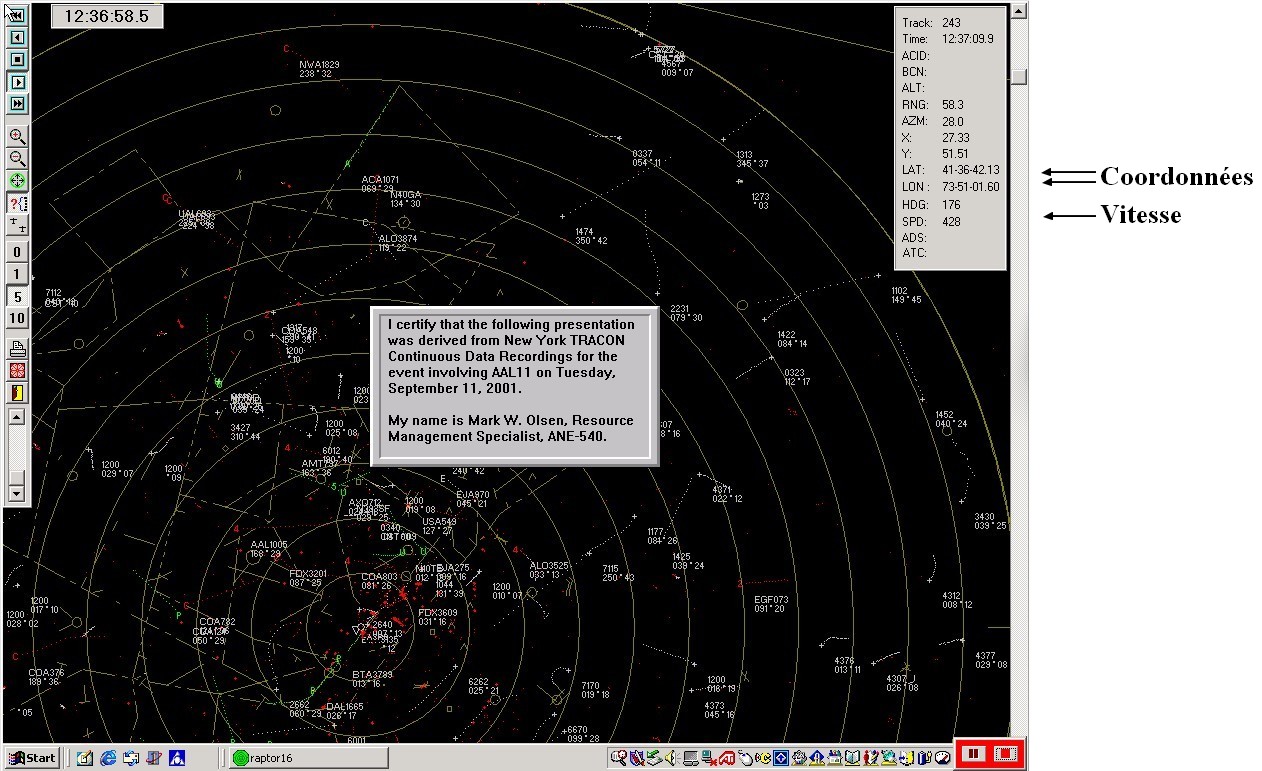Click the magnifier tray icon at tray start
1262x771 pixels.
[x=619, y=758]
